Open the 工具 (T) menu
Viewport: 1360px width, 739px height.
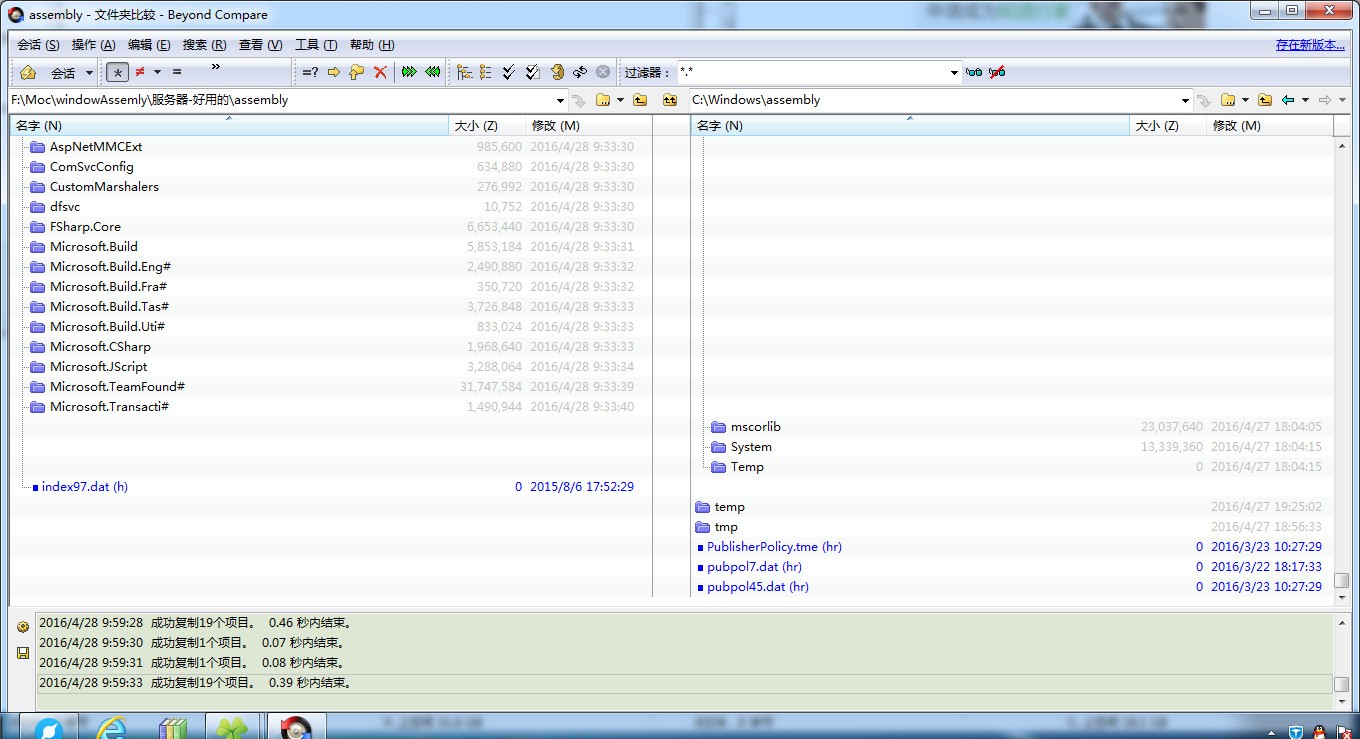point(316,45)
